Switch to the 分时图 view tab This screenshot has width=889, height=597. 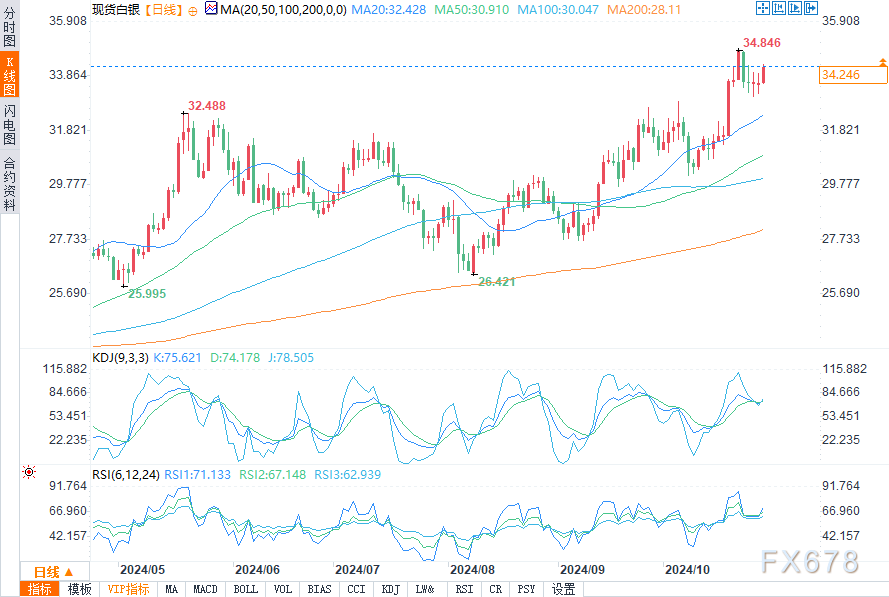[9, 33]
